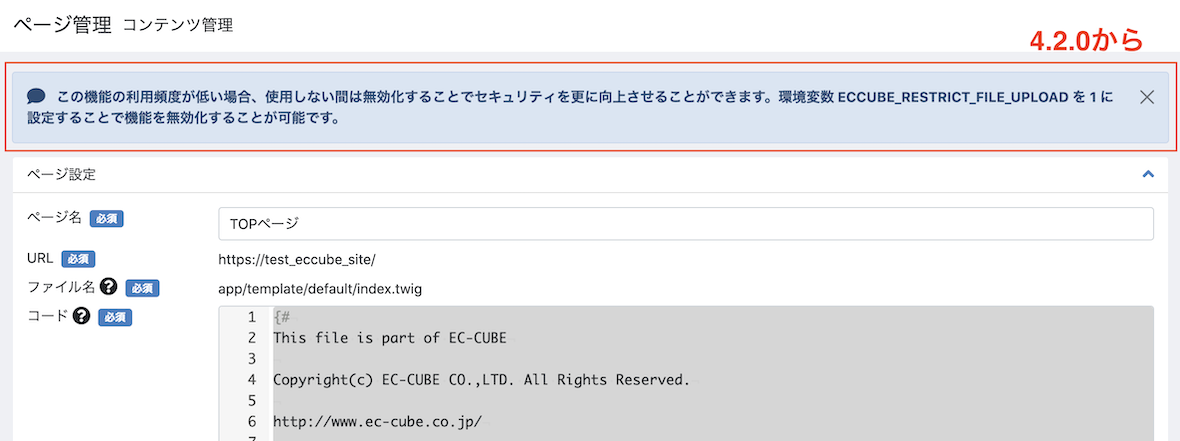The height and width of the screenshot is (441, 1180).
Task: Click the 必須 badge beside URL
Action: tap(78, 259)
